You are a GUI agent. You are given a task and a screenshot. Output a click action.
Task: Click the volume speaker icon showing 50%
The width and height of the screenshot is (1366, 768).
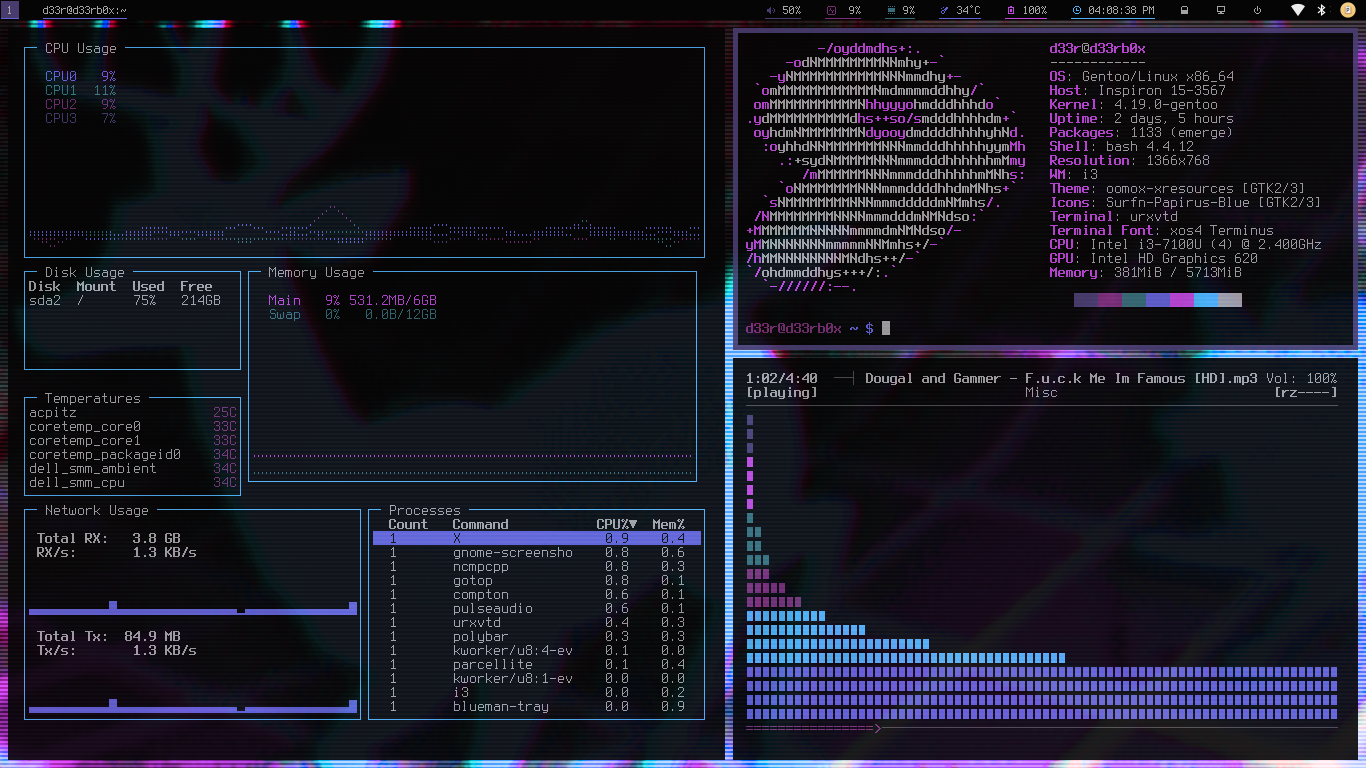click(771, 10)
